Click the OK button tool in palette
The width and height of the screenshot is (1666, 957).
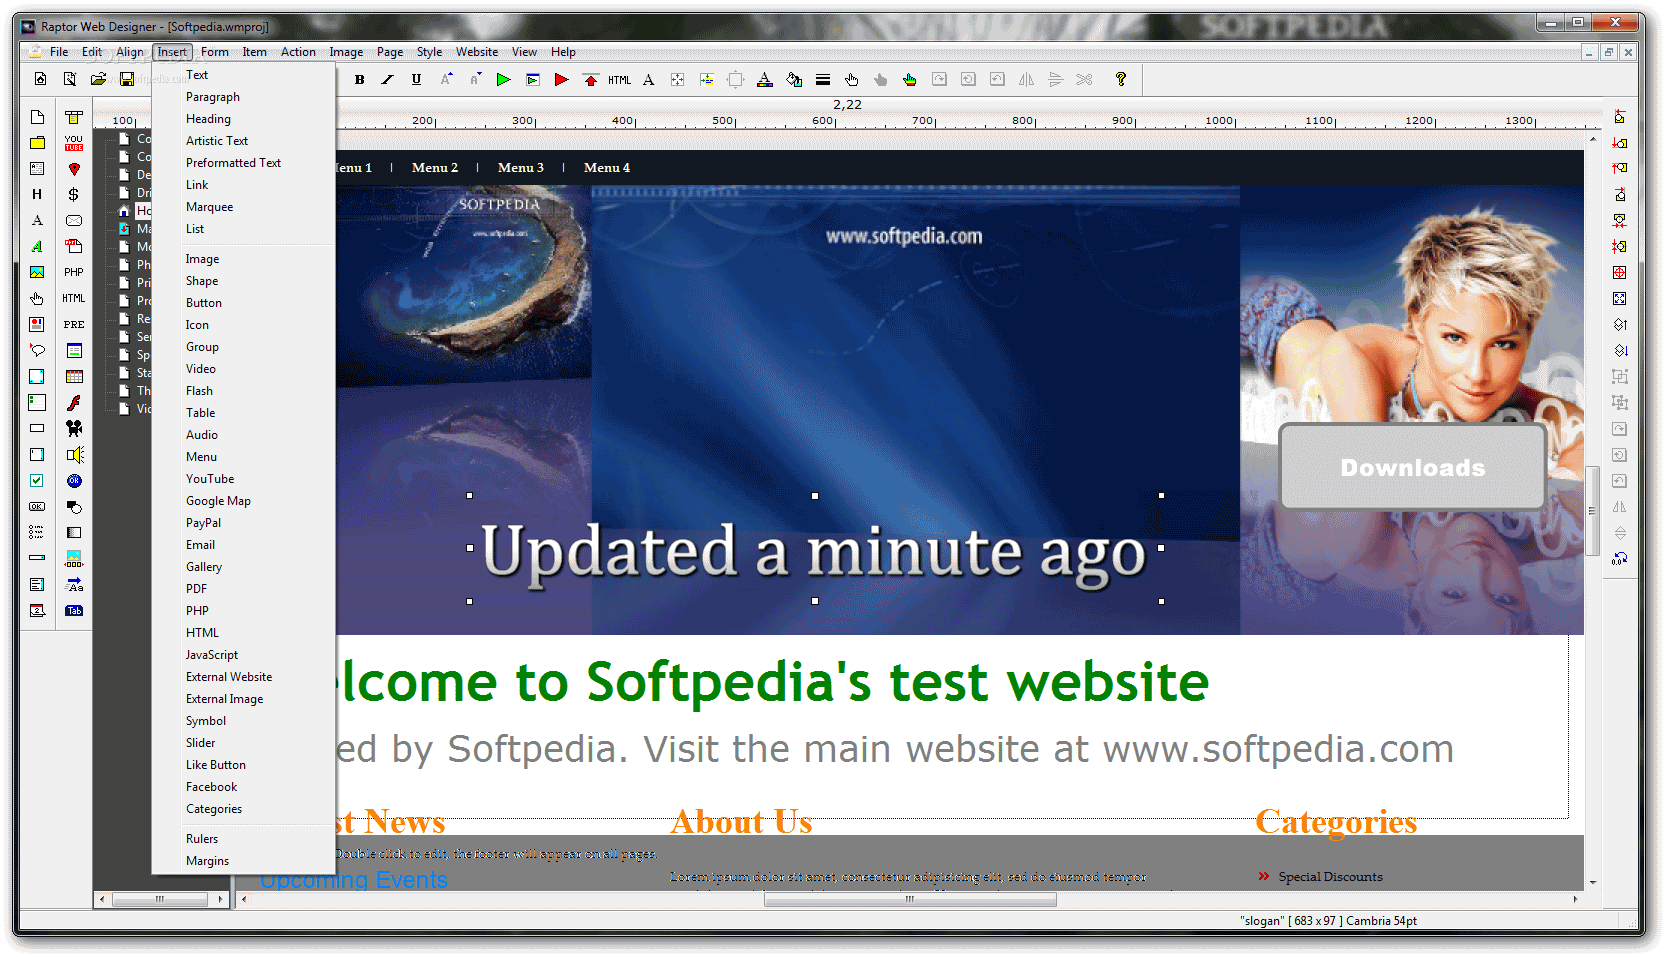click(x=37, y=506)
